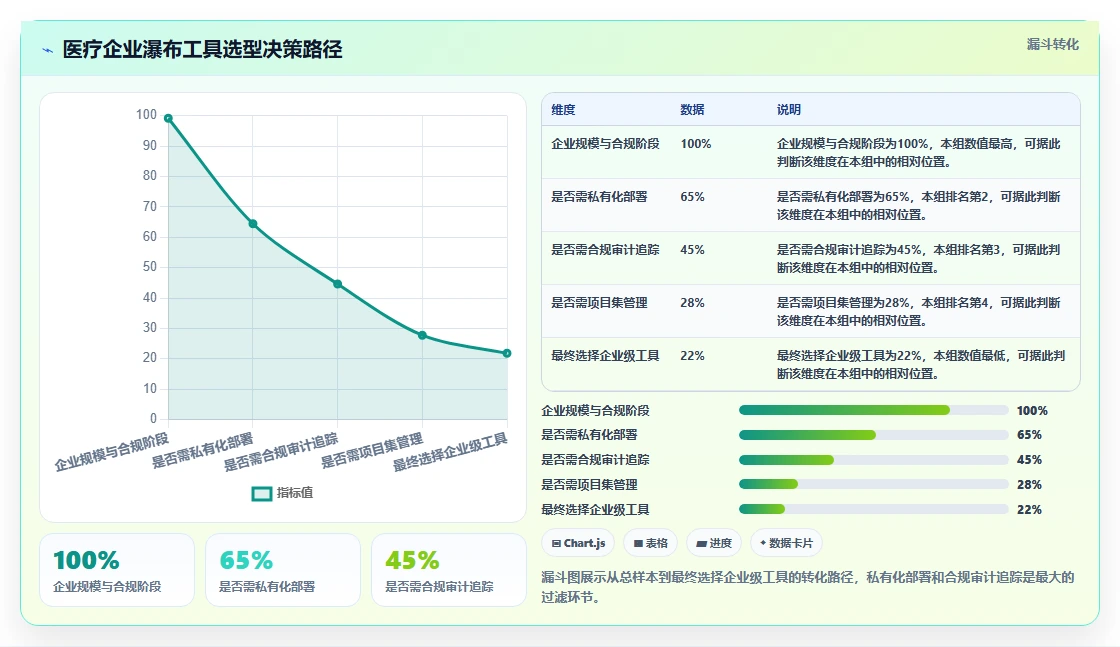Click the 维度 column header
1120x647 pixels.
click(x=563, y=110)
